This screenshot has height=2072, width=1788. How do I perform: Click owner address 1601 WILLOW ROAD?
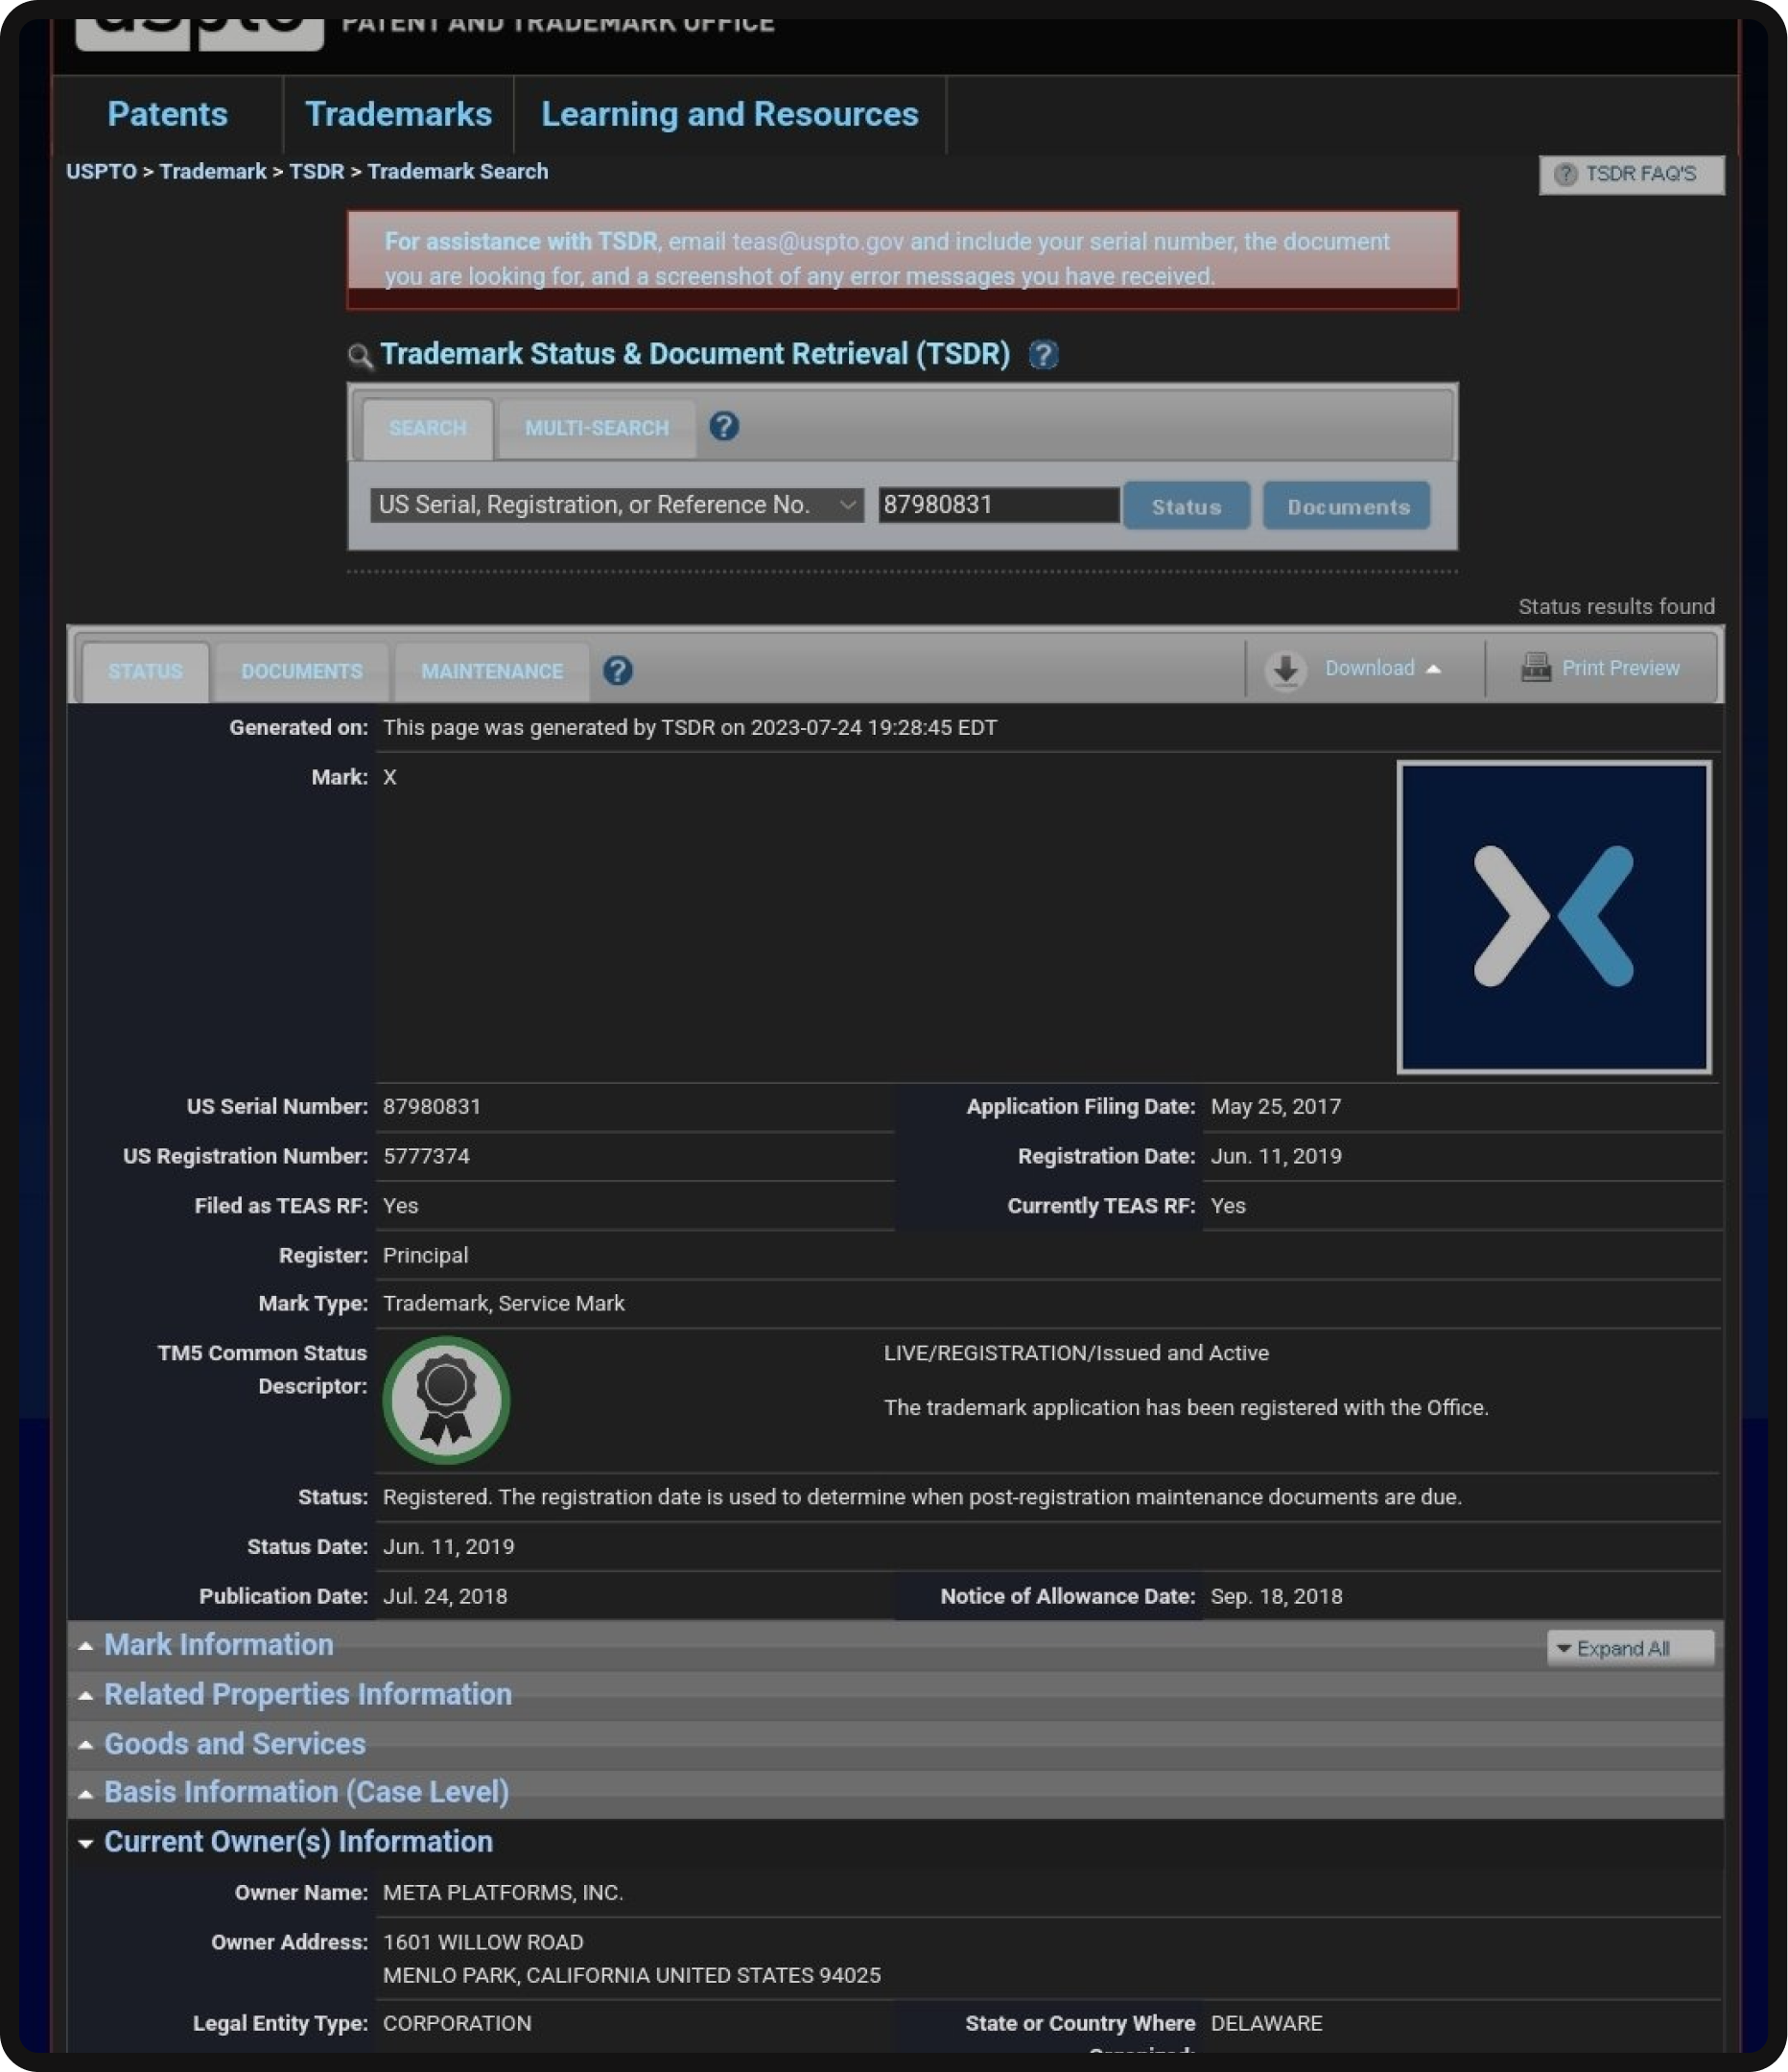[483, 1943]
